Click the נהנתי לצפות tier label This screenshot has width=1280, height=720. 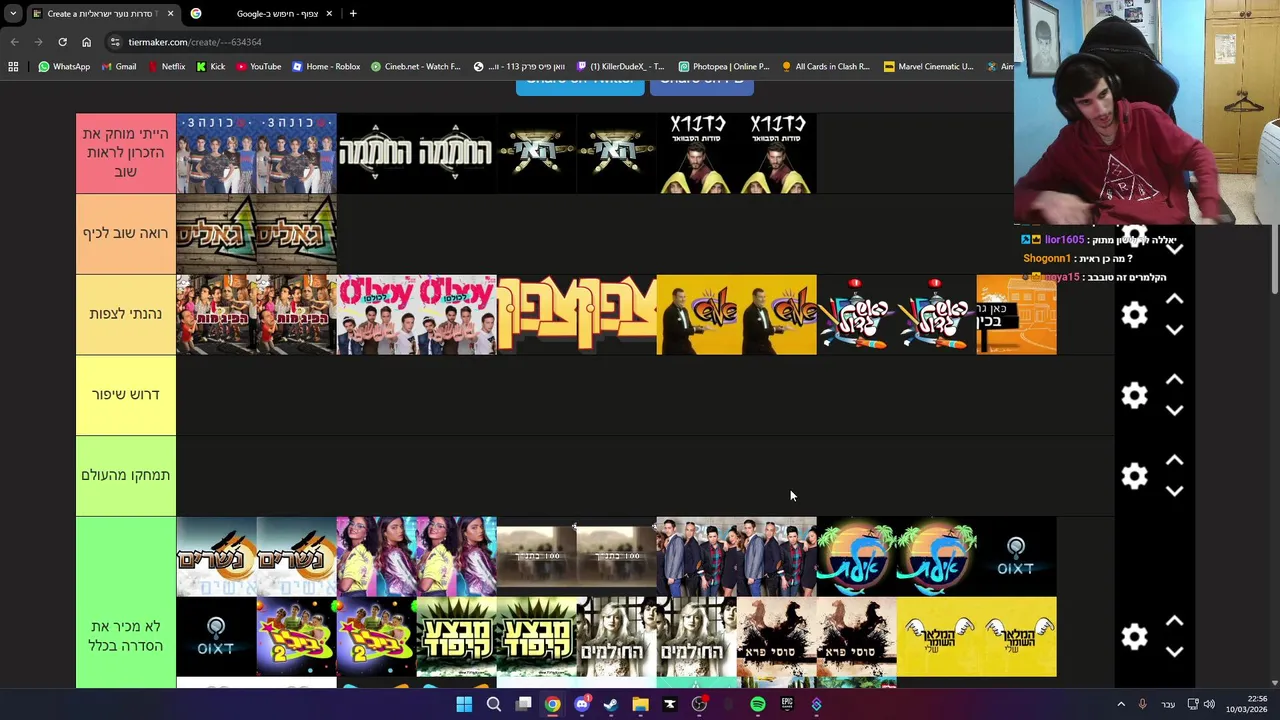click(x=126, y=314)
